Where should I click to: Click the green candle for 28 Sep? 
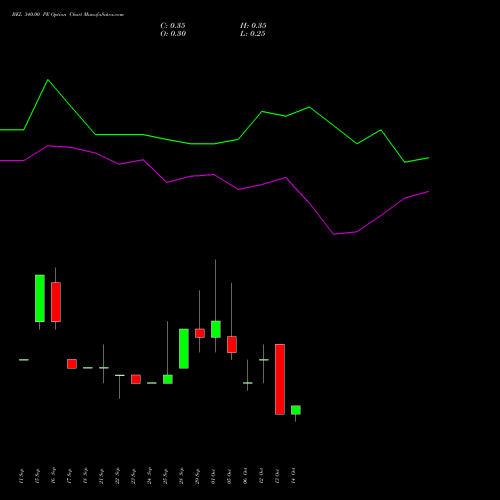coord(184,349)
